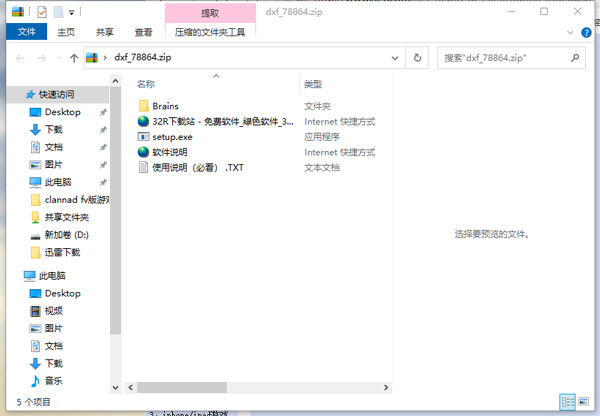Switch to the large icons view icon
Image resolution: width=600 pixels, height=416 pixels.
point(584,402)
